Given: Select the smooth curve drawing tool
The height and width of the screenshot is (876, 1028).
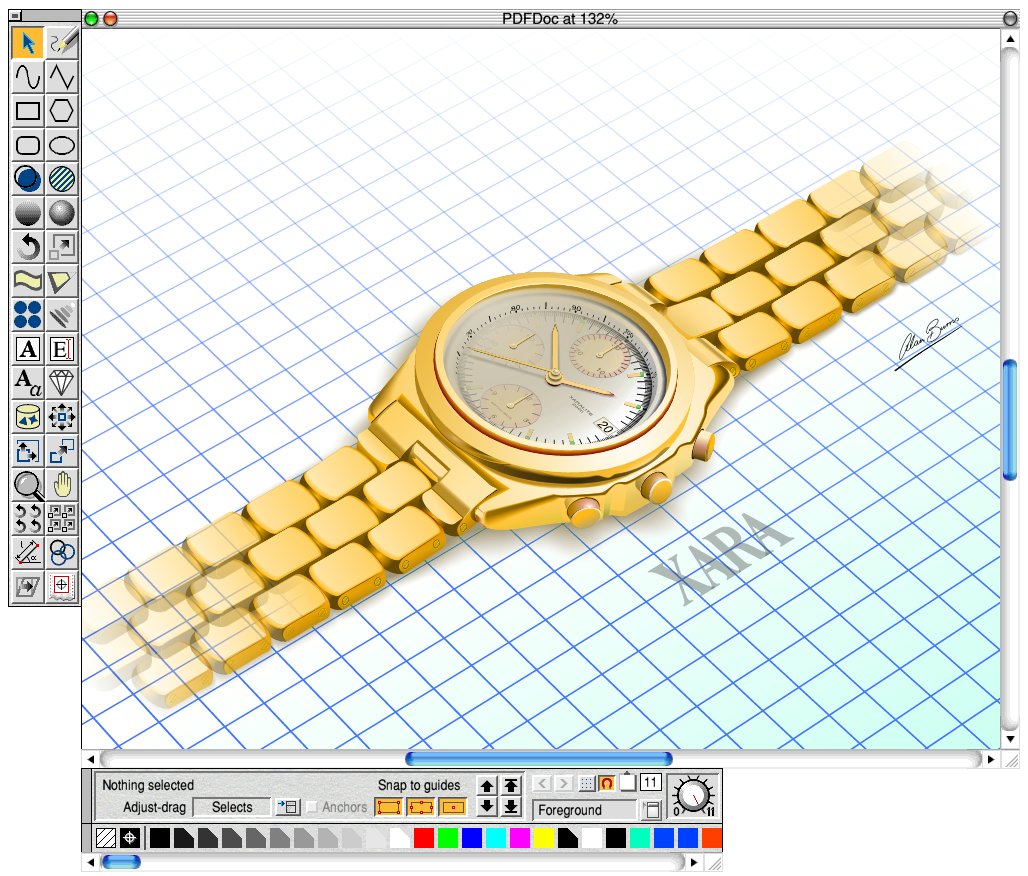Looking at the screenshot, I should tap(28, 76).
